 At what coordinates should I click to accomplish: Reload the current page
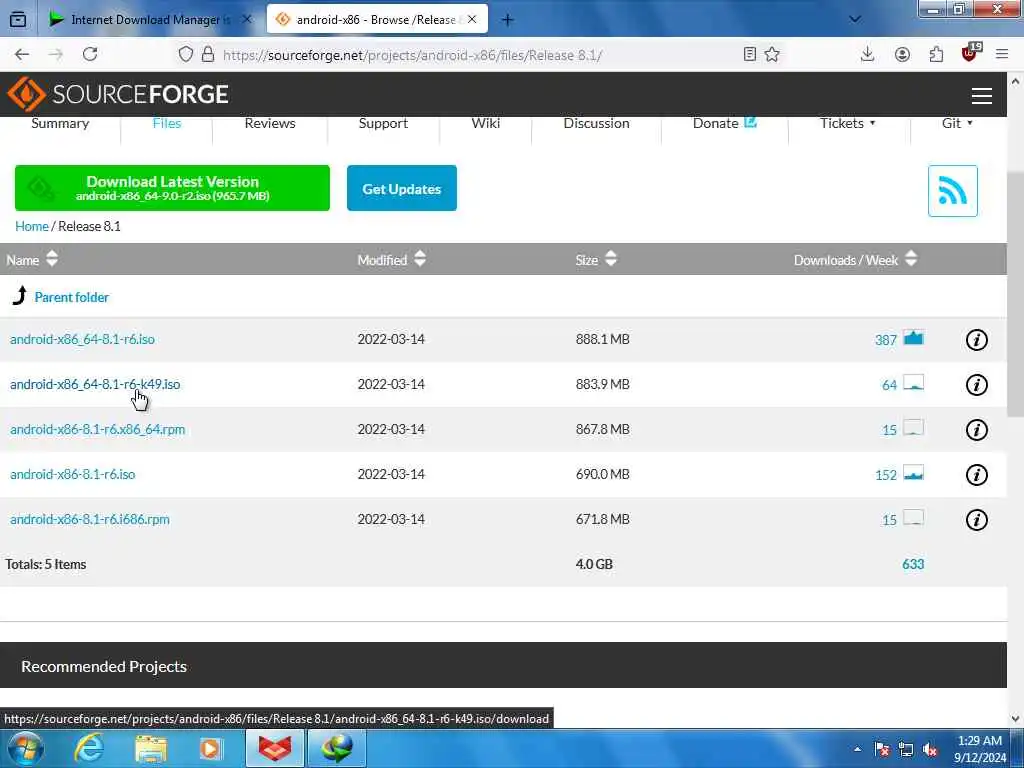tap(90, 54)
